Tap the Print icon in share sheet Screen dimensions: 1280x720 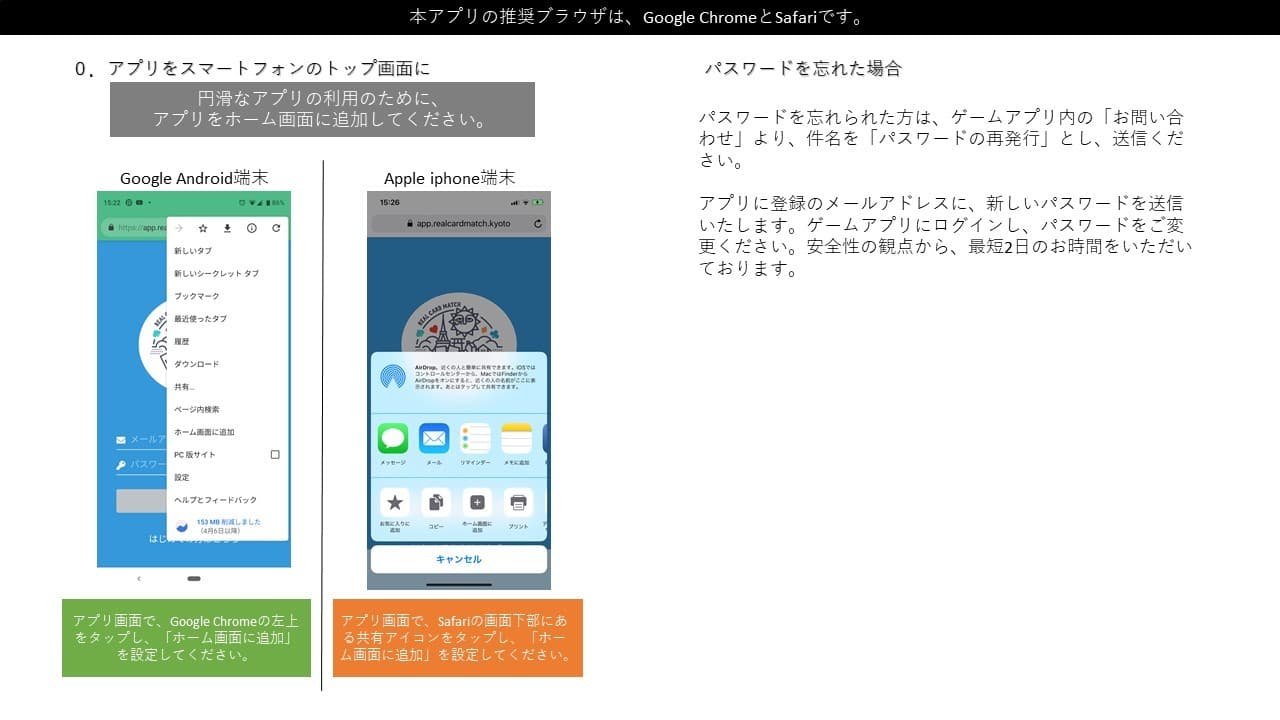tap(517, 502)
